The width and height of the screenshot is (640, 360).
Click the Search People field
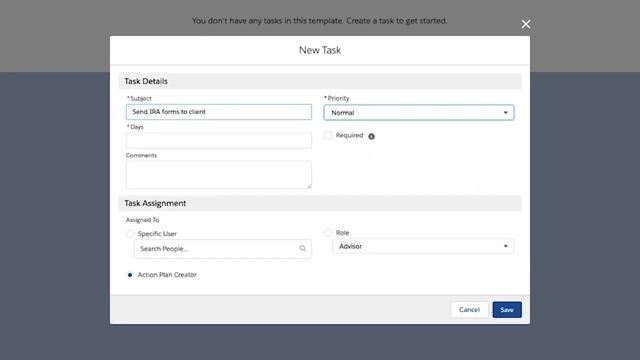click(222, 249)
